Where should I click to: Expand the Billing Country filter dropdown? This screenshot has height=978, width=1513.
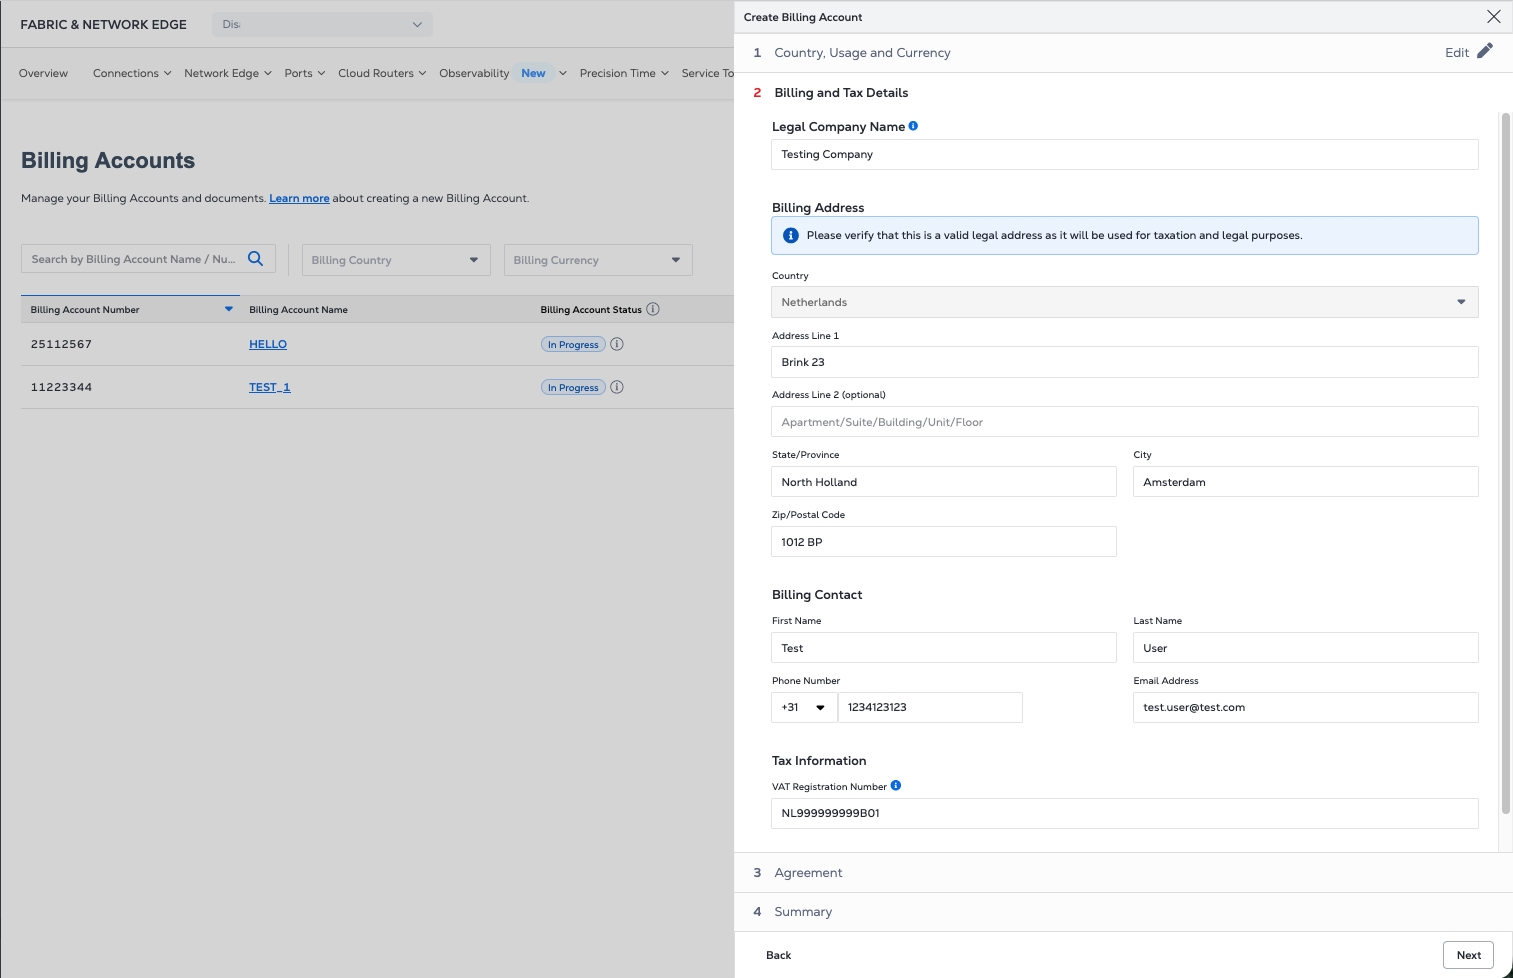pyautogui.click(x=396, y=260)
